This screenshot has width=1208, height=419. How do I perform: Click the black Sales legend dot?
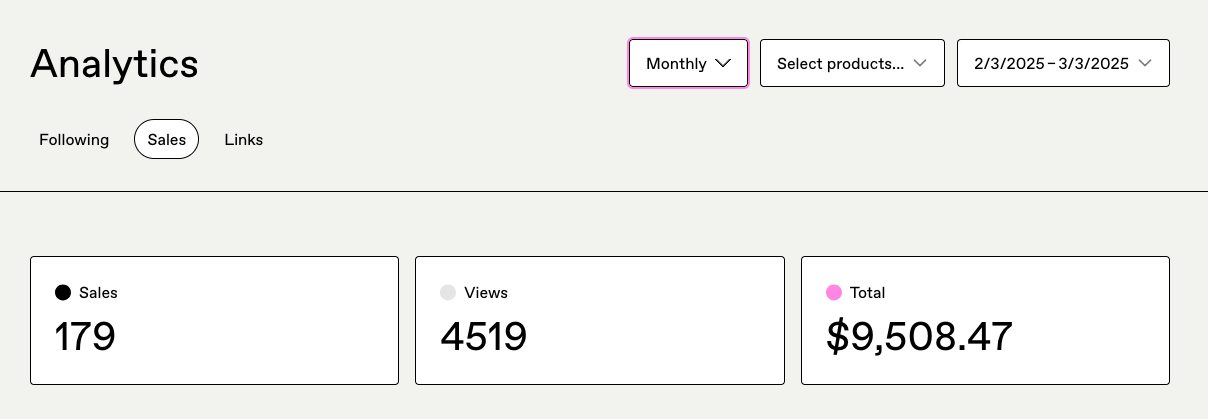[63, 293]
